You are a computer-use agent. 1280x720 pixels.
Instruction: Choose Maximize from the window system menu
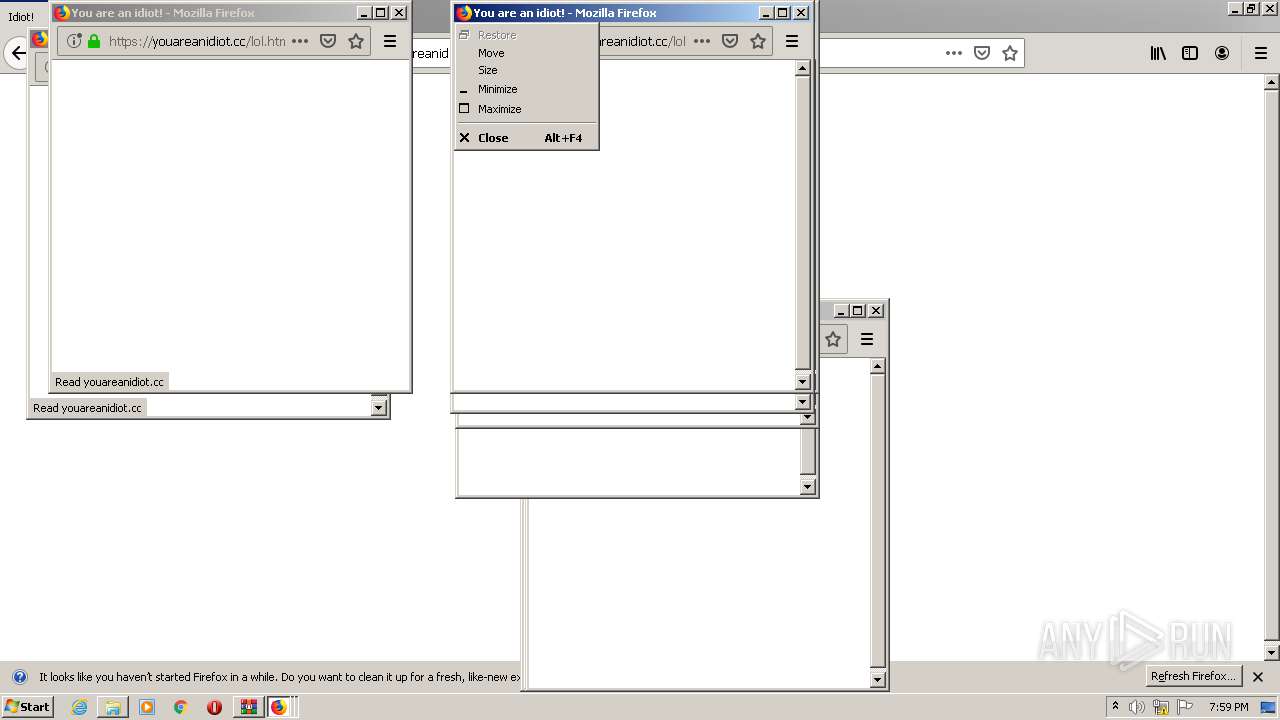[527, 109]
